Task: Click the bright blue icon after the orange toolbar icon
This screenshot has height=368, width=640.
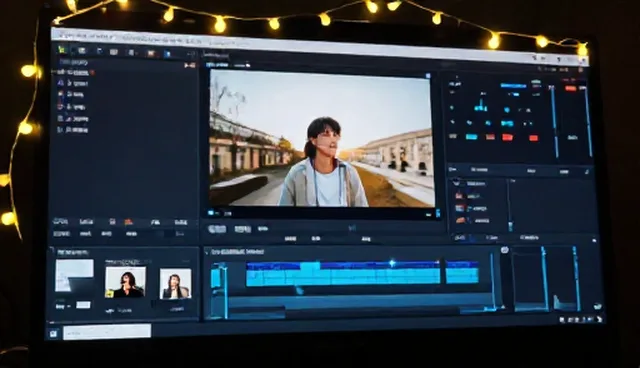Action: (x=167, y=54)
